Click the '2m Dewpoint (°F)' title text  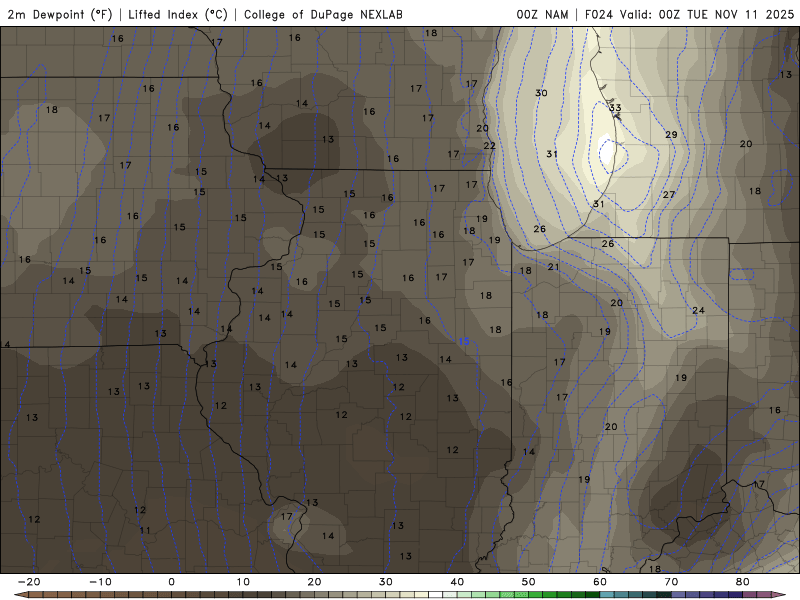60,15
